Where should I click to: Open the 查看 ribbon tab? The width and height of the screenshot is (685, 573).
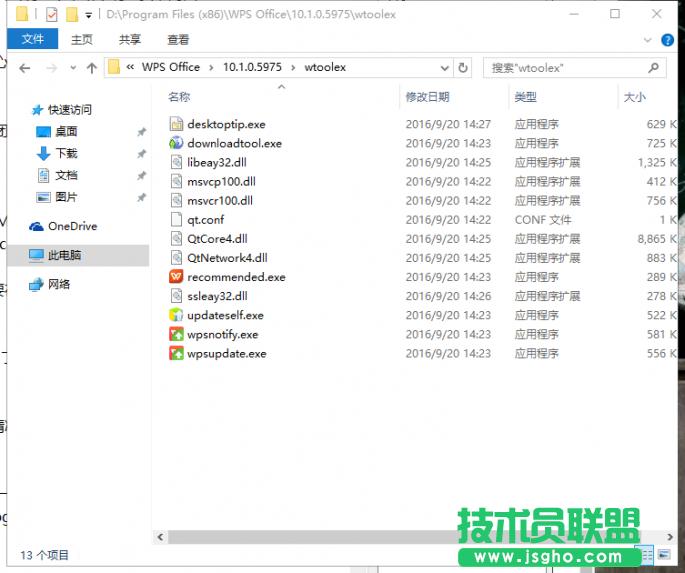178,40
